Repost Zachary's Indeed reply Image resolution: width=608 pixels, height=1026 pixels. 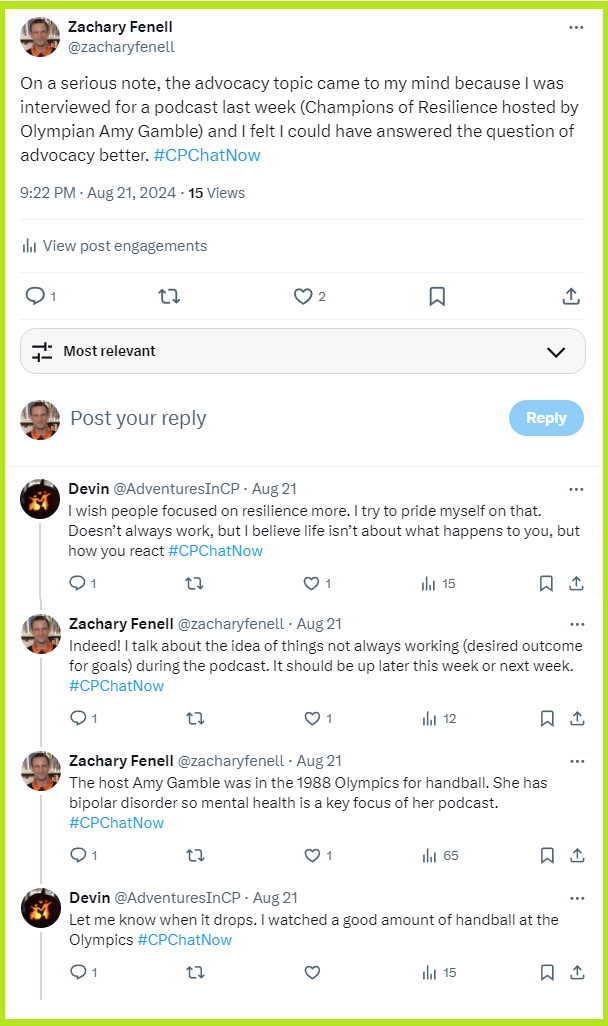[x=196, y=718]
